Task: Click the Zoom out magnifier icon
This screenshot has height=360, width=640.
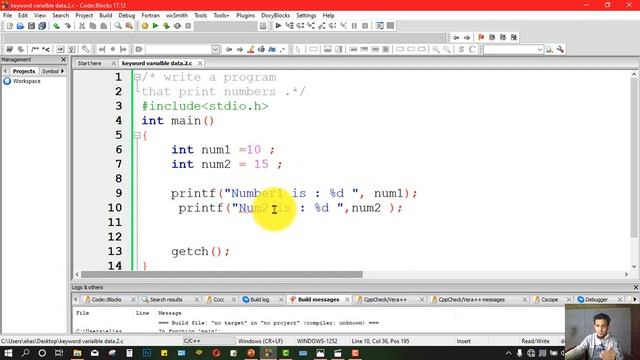Action: 447,49
